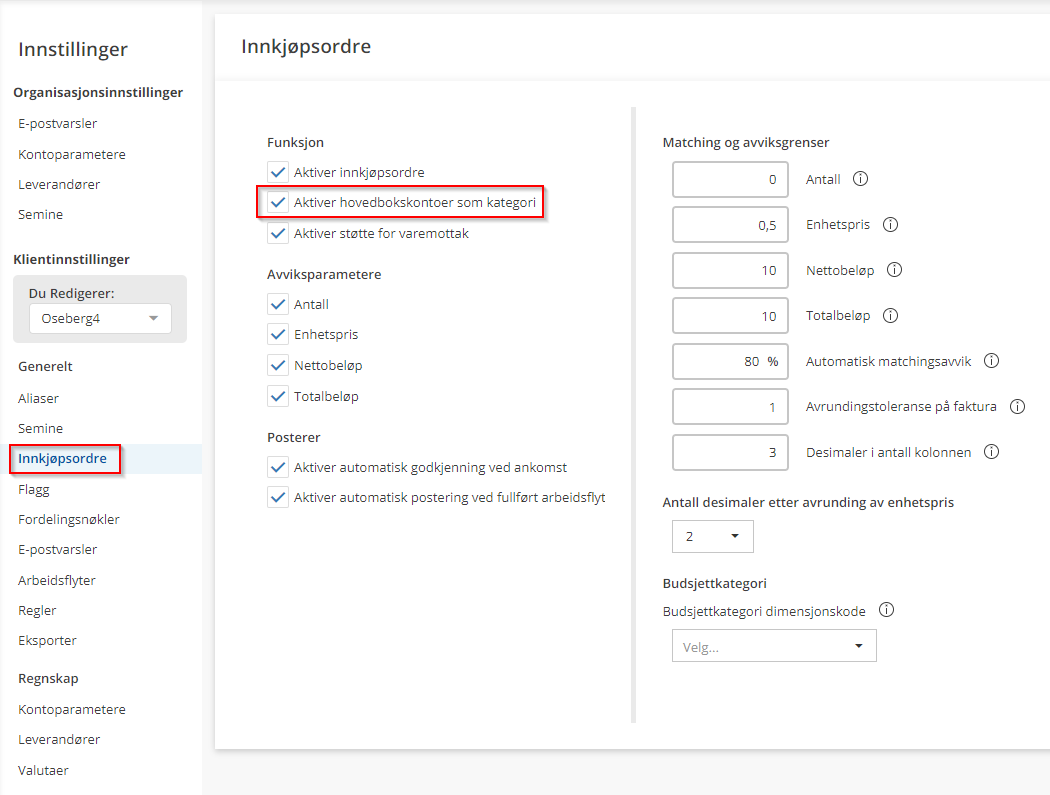Open Avrundingstoleranse på faktura info icon
Screen dimensions: 1050x795
pyautogui.click(x=1018, y=407)
